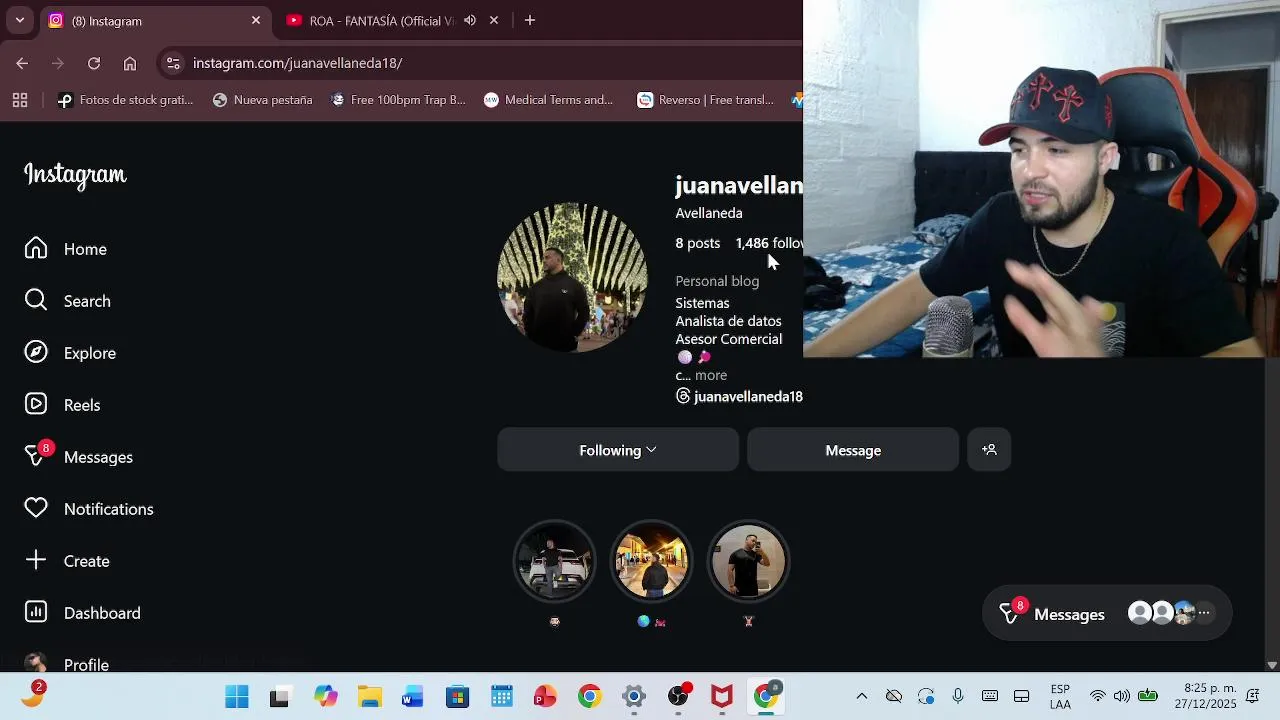
Task: Show hidden tray icons chevron
Action: (862, 697)
